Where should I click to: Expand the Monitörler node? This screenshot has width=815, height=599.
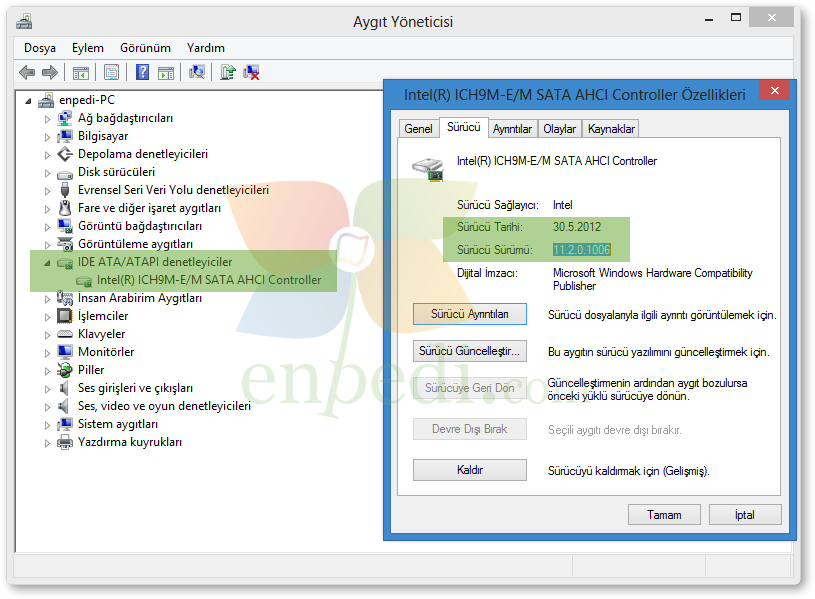pos(47,353)
